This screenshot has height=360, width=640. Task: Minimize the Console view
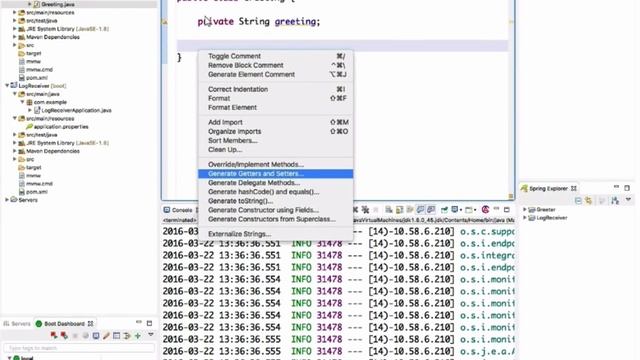coord(496,209)
